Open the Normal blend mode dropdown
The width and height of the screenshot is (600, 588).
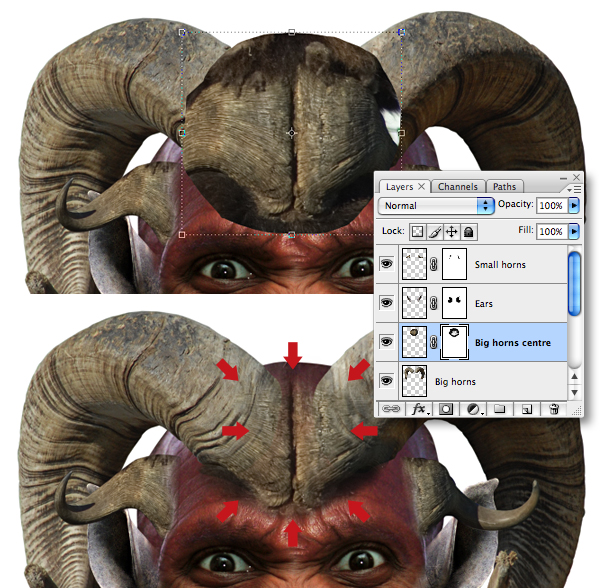[x=436, y=205]
